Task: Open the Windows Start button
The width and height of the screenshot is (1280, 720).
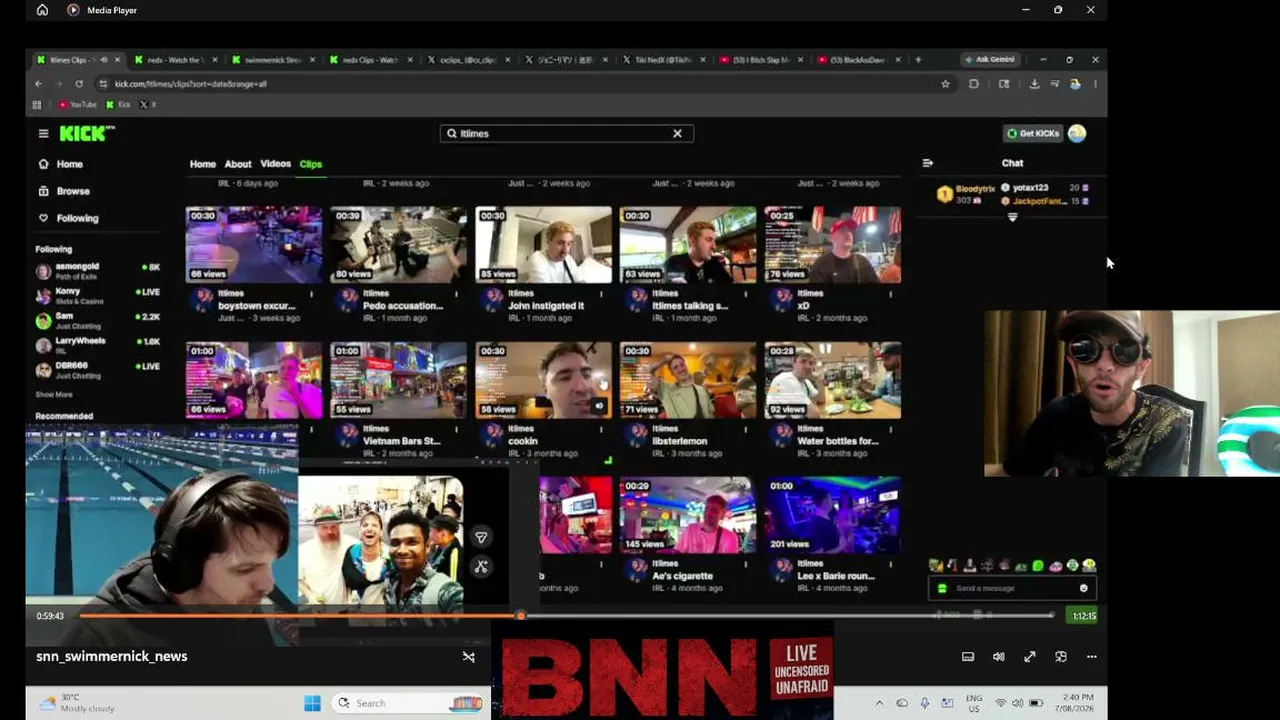Action: pyautogui.click(x=311, y=703)
